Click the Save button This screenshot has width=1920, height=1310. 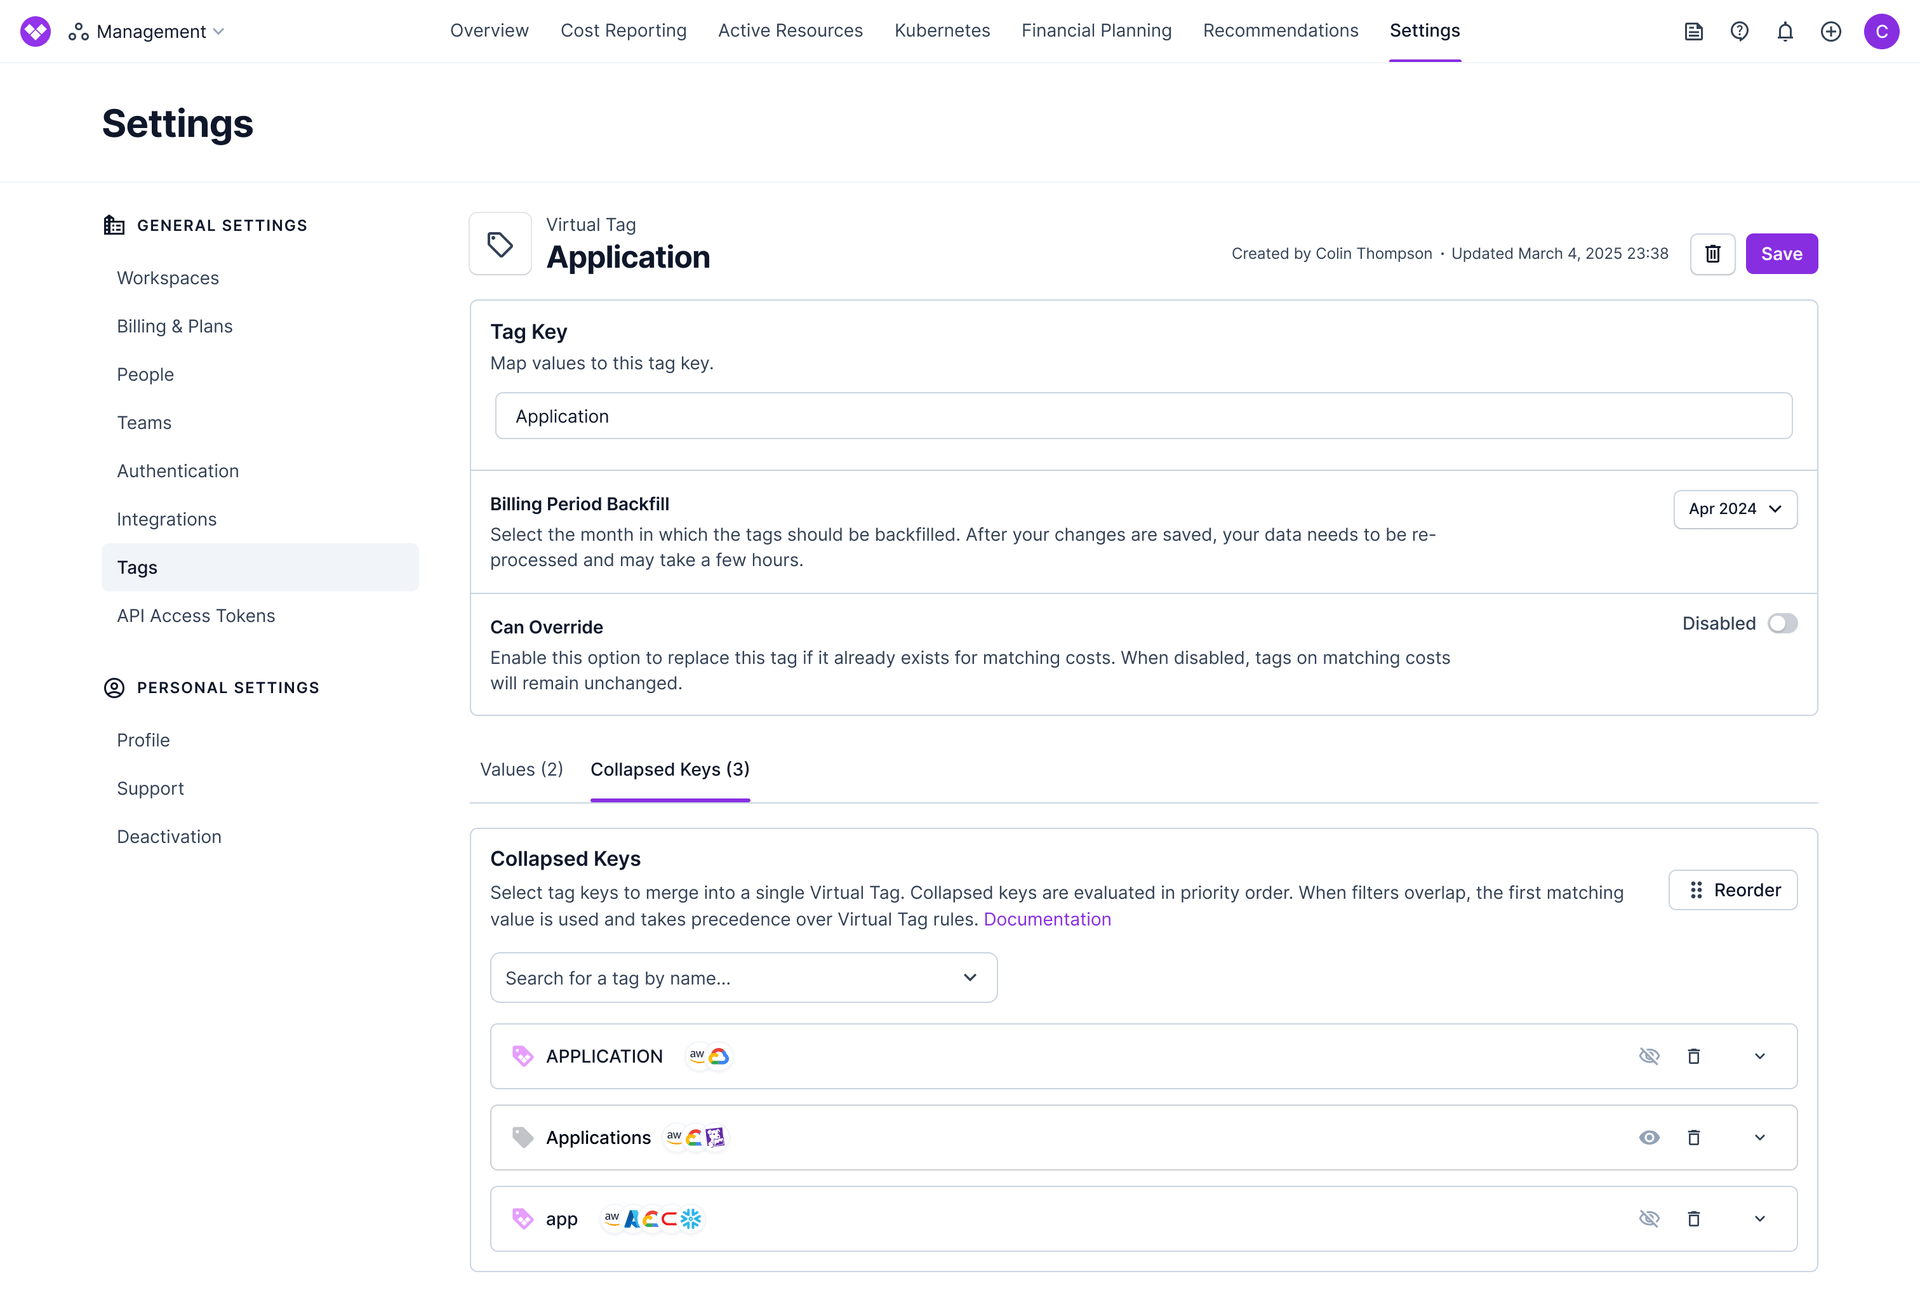1780,254
